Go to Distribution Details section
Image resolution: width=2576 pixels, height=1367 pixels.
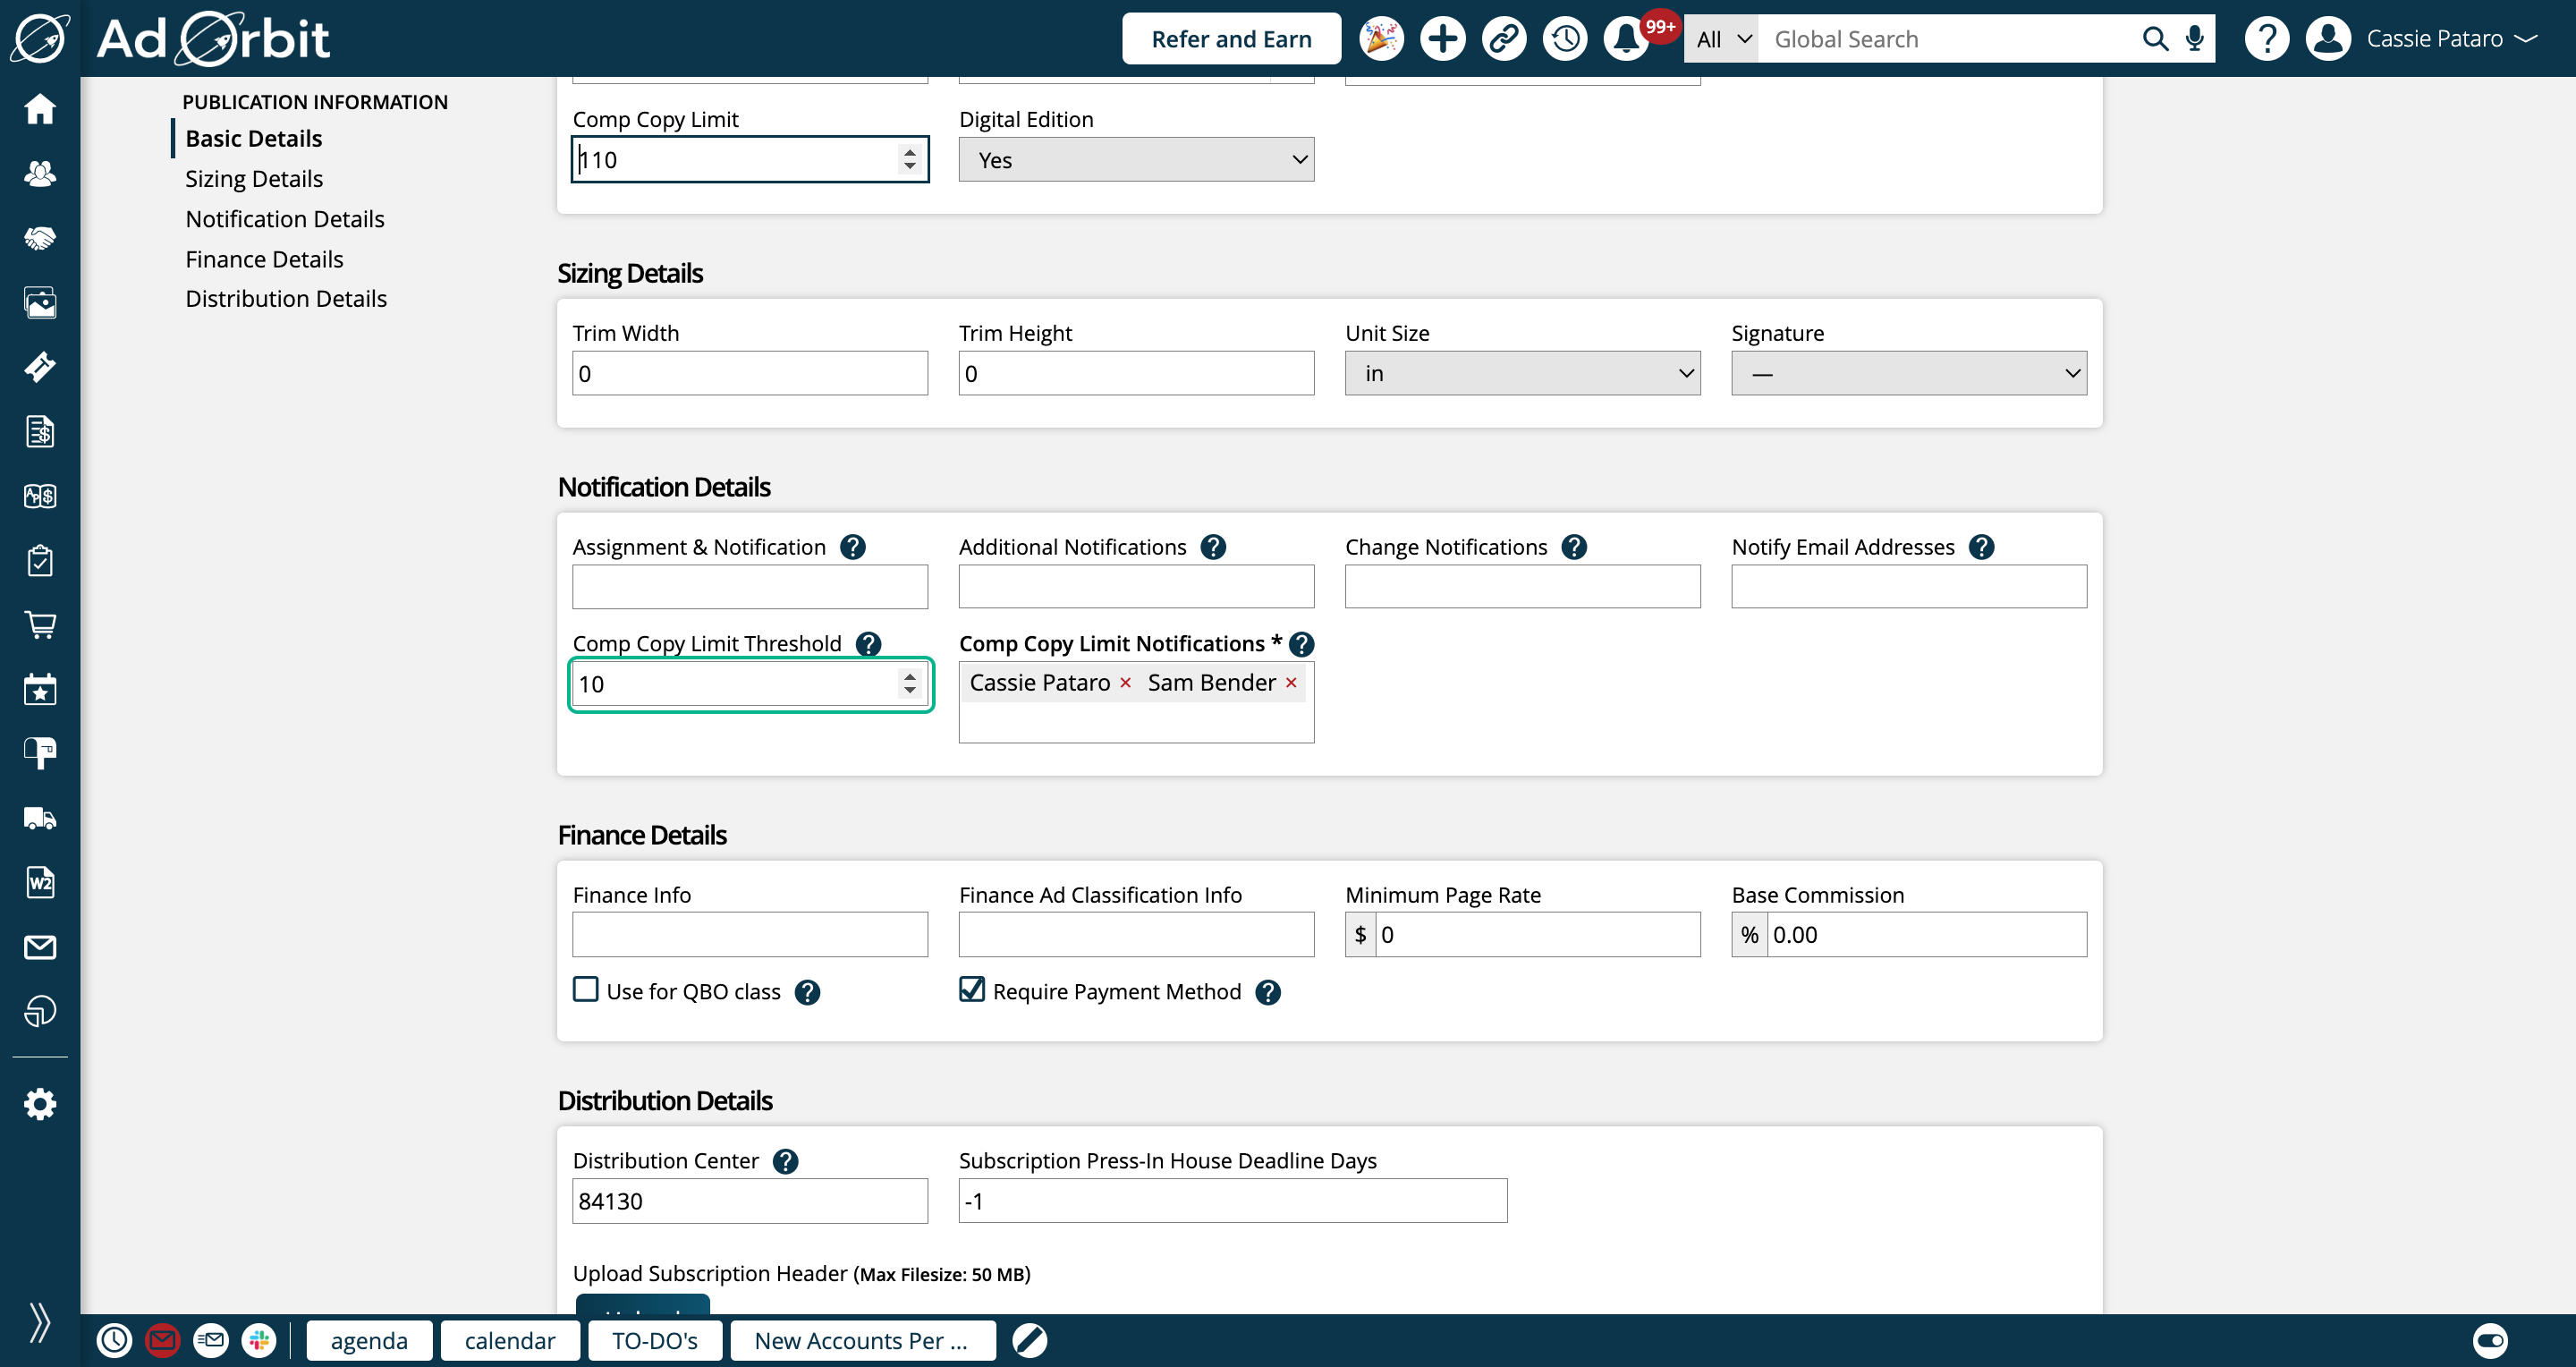pos(286,299)
